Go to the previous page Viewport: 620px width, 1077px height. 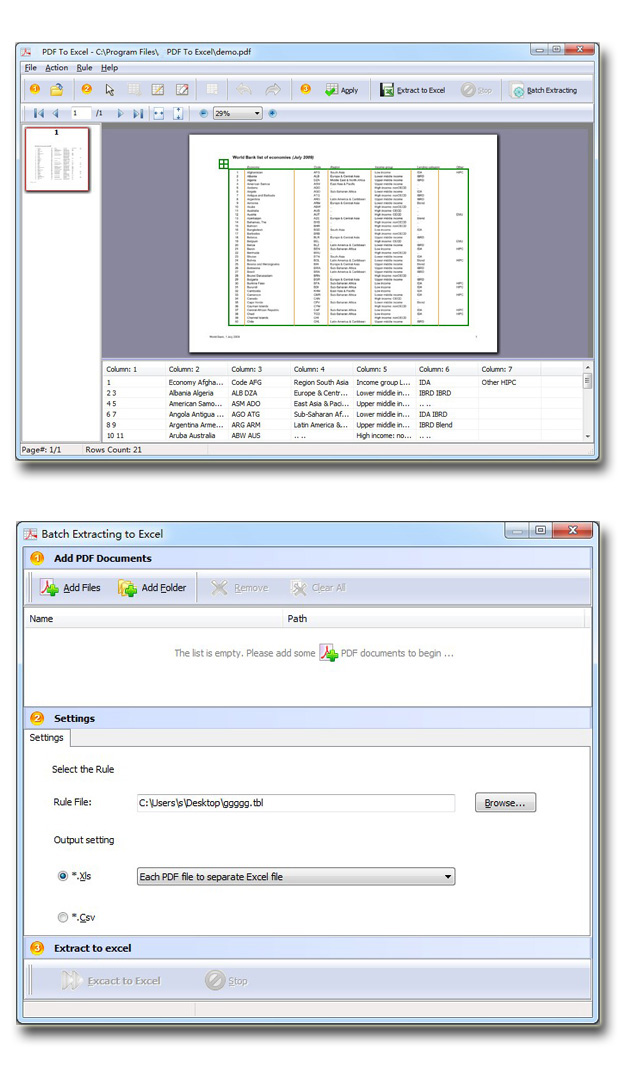[56, 113]
